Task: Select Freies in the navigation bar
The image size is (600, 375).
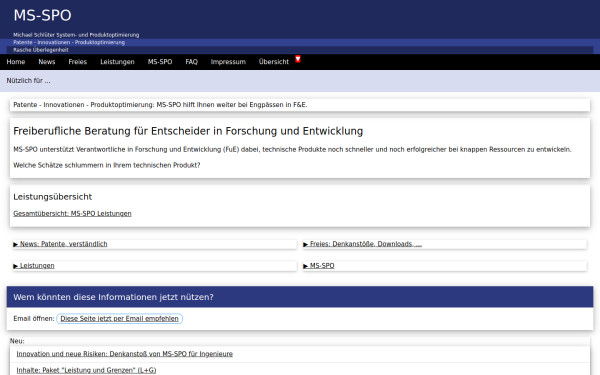Action: pos(78,62)
